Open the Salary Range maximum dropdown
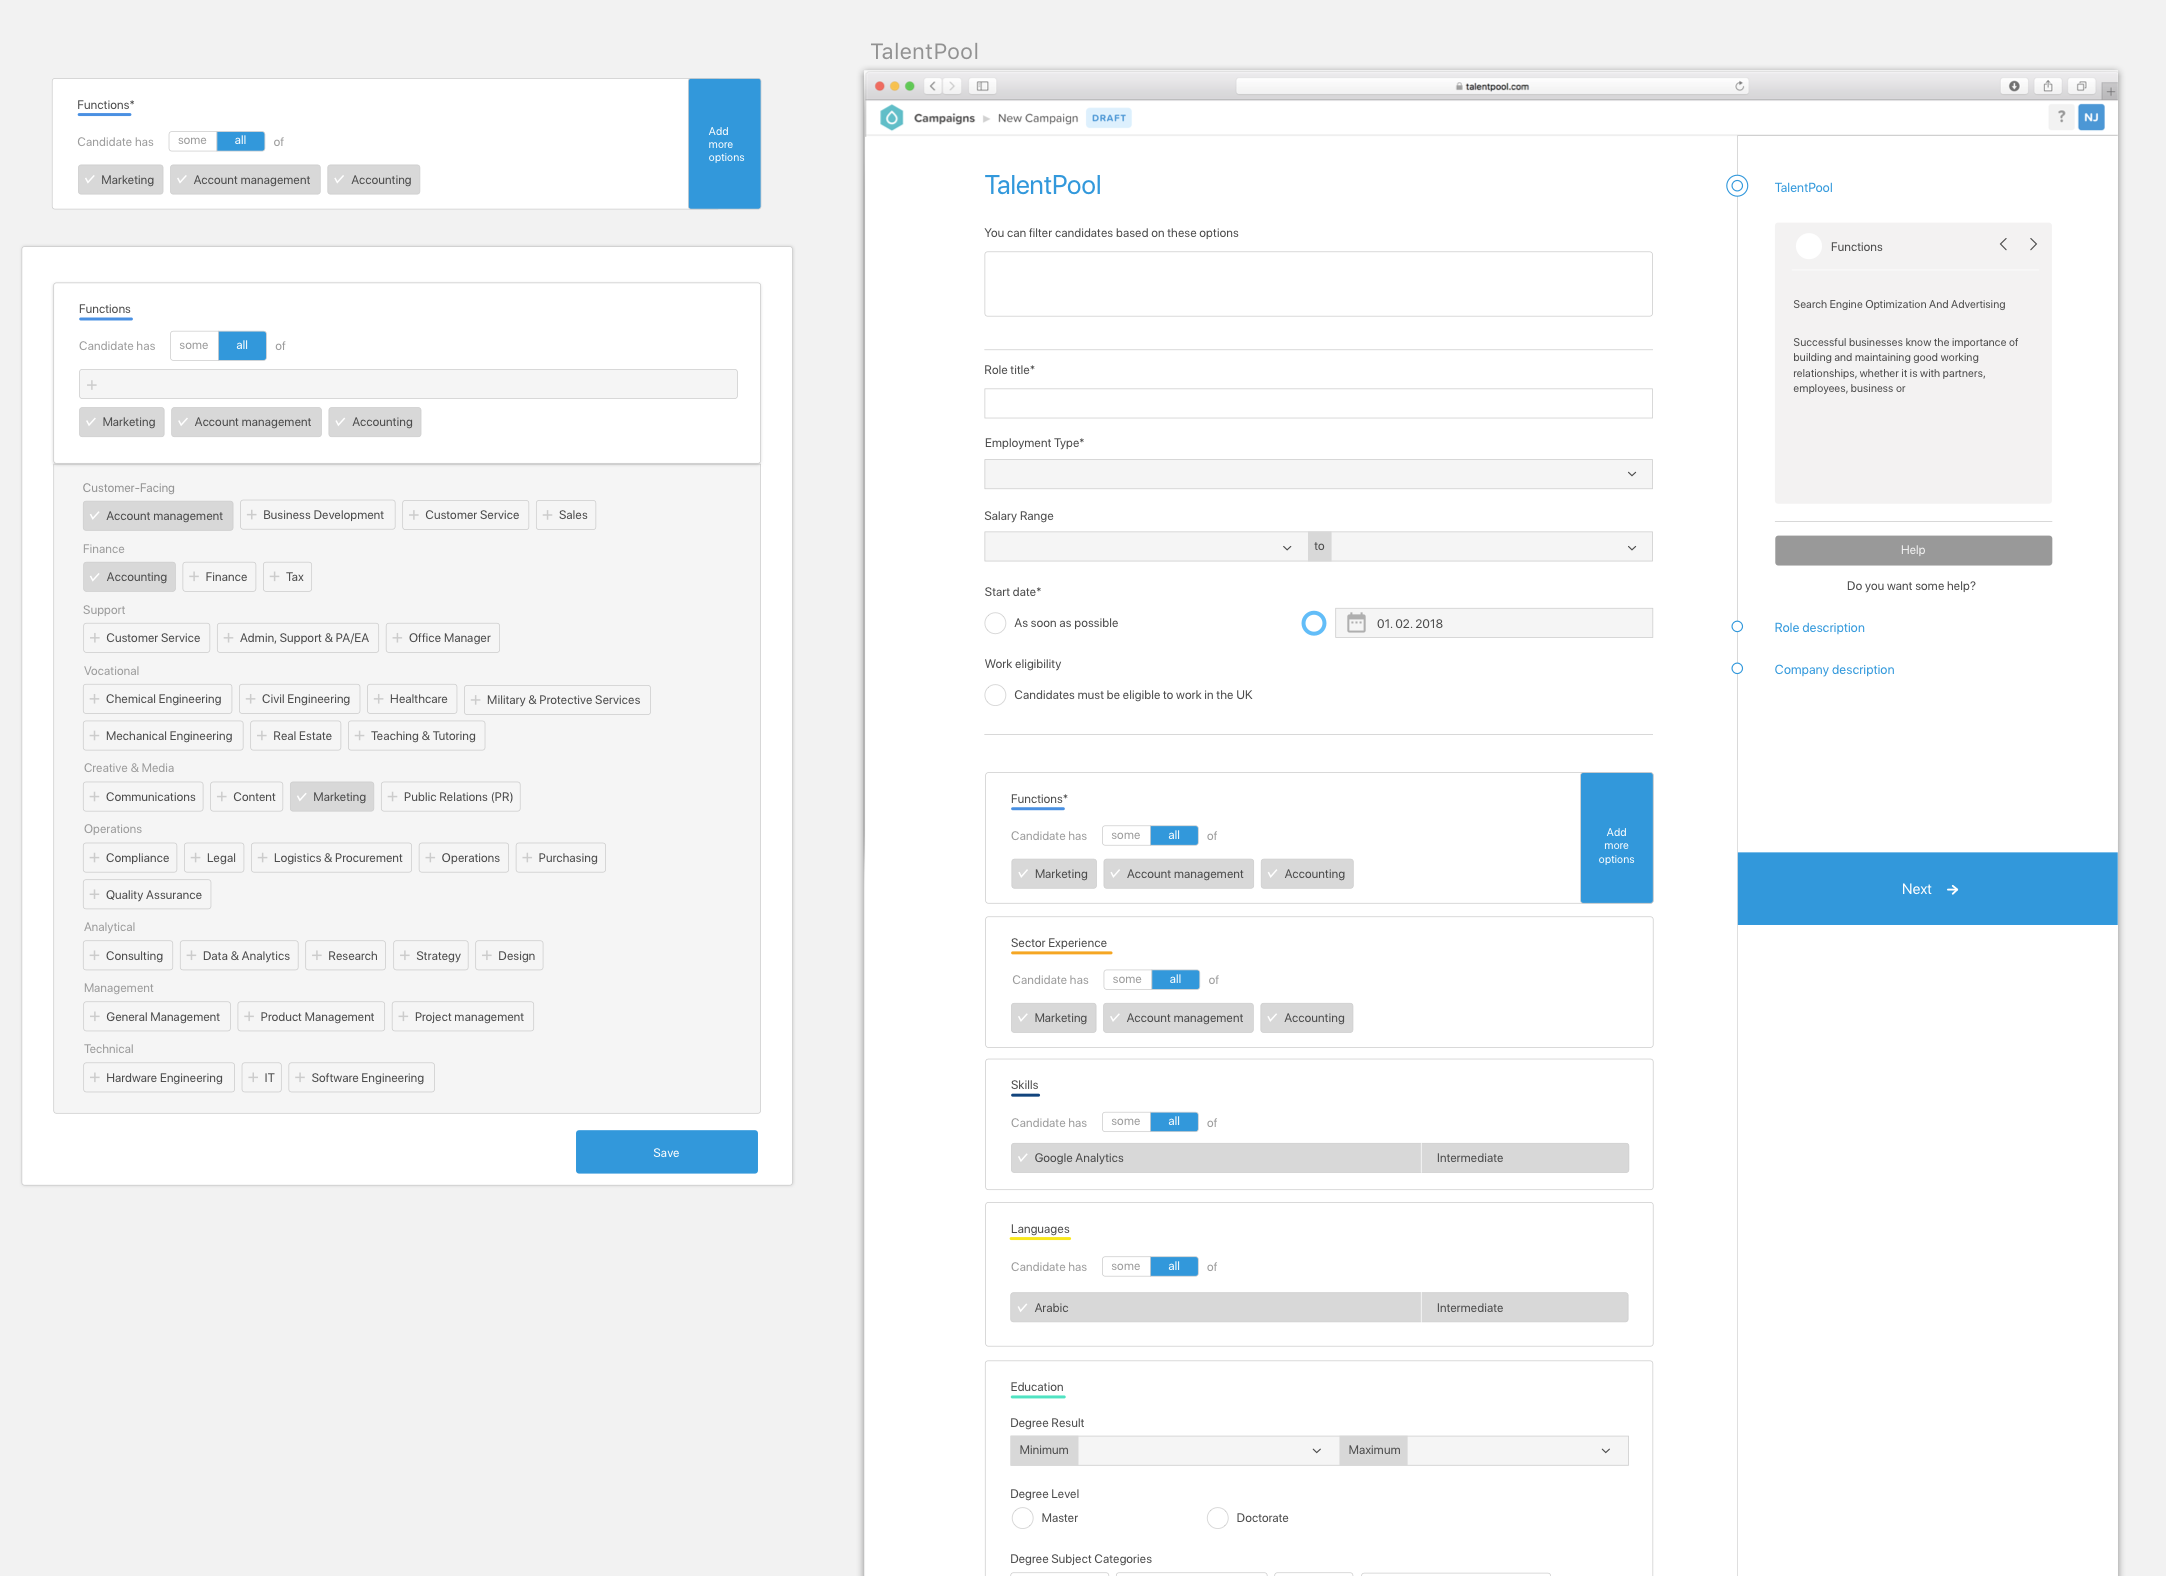This screenshot has height=1576, width=2166. pos(1491,547)
